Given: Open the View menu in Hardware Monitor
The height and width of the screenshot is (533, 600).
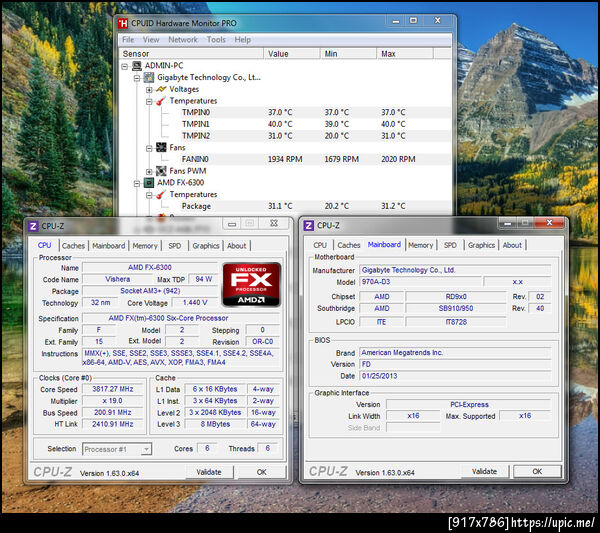Looking at the screenshot, I should pos(151,40).
